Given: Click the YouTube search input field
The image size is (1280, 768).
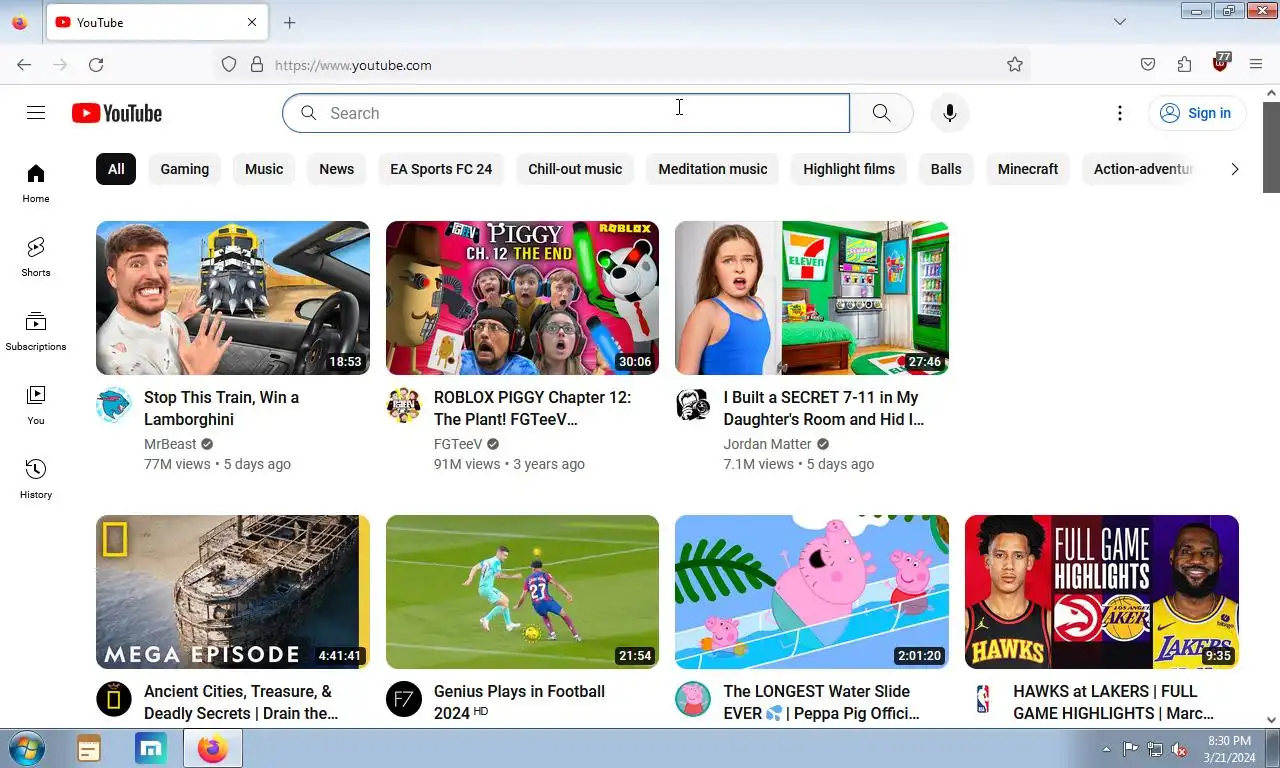Looking at the screenshot, I should click(x=566, y=113).
